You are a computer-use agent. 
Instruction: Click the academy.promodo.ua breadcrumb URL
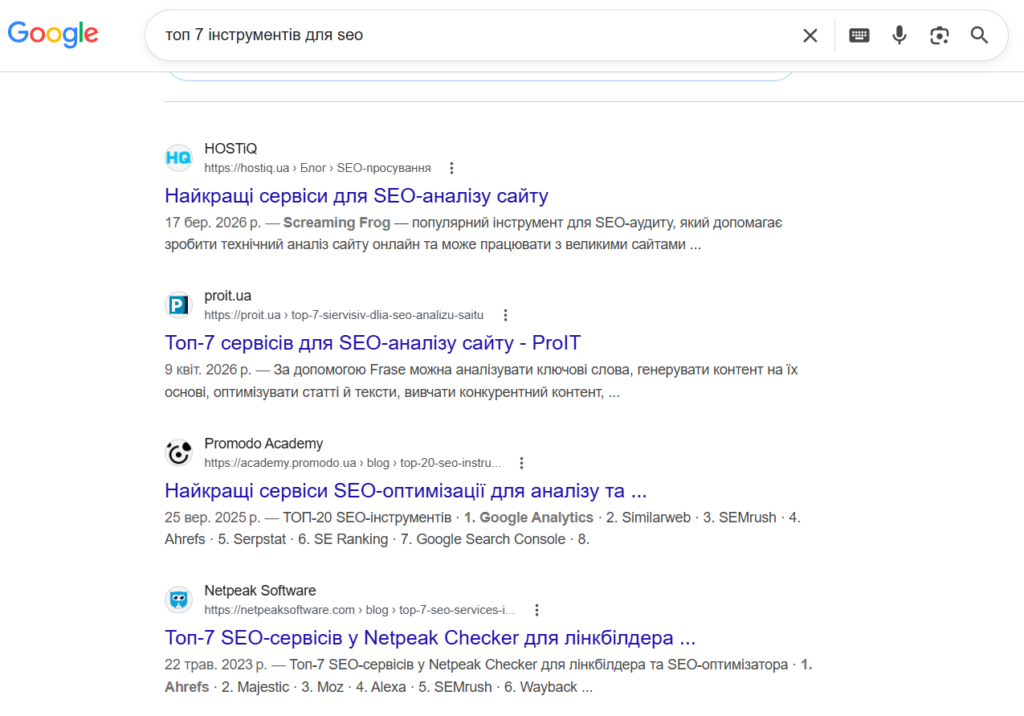(353, 463)
